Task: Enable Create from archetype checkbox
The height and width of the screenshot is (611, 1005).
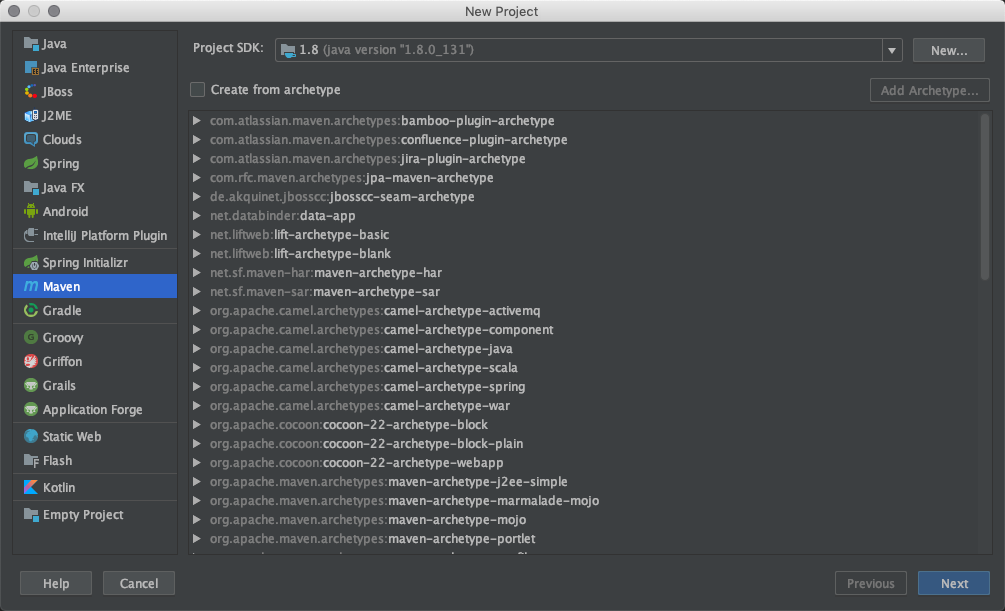Action: point(197,90)
